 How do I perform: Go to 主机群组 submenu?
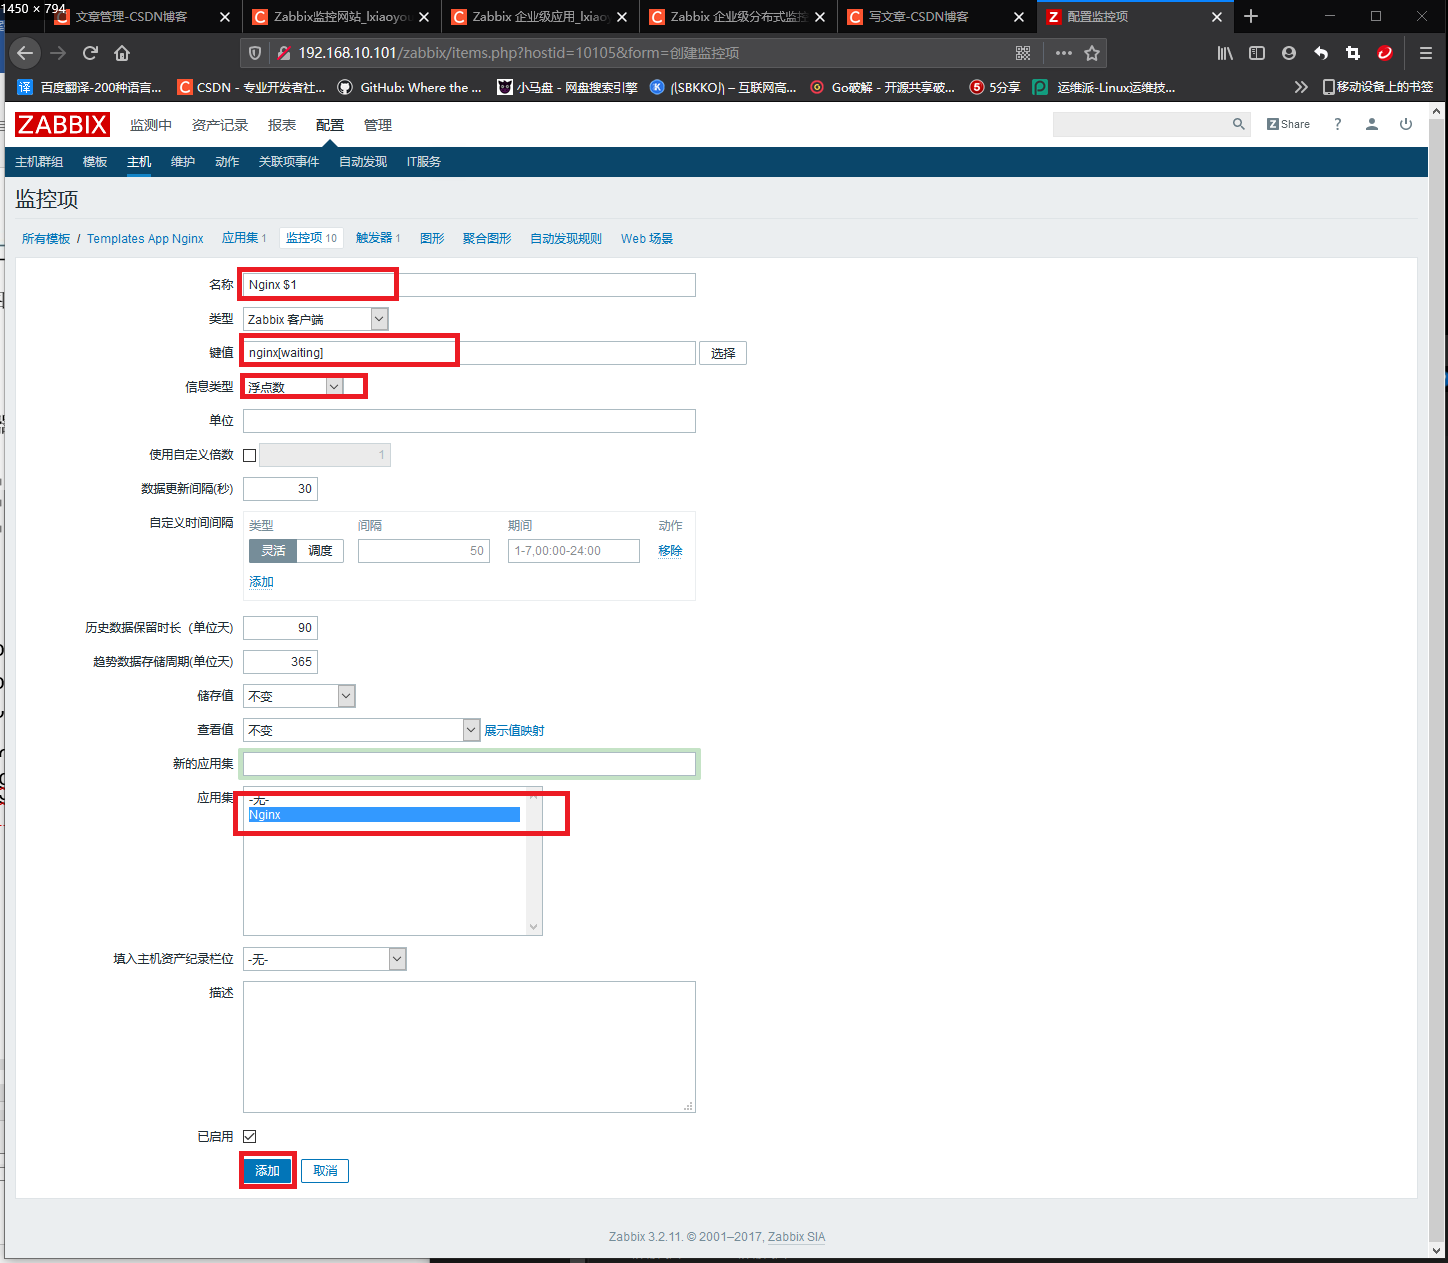pos(39,162)
